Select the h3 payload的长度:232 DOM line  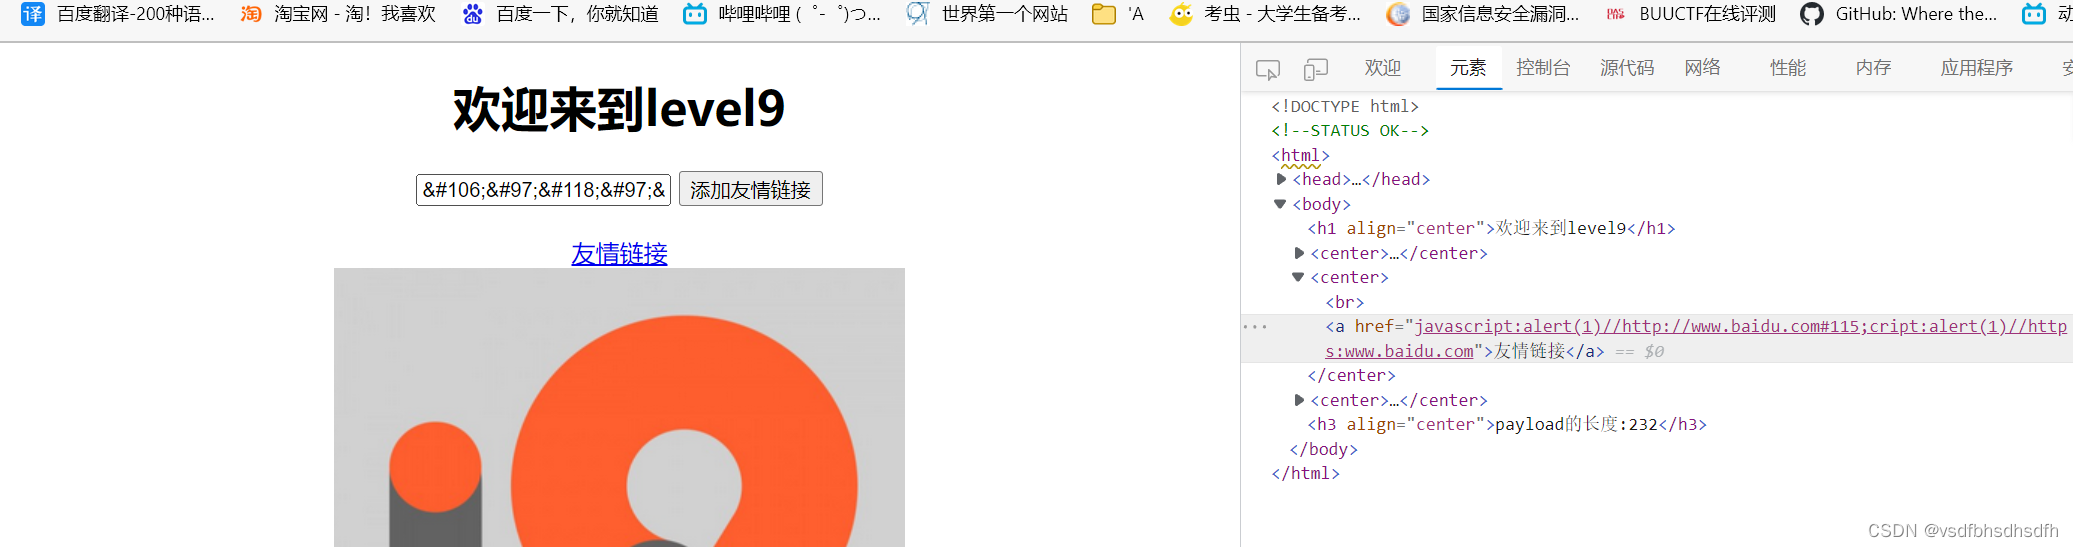click(1507, 424)
